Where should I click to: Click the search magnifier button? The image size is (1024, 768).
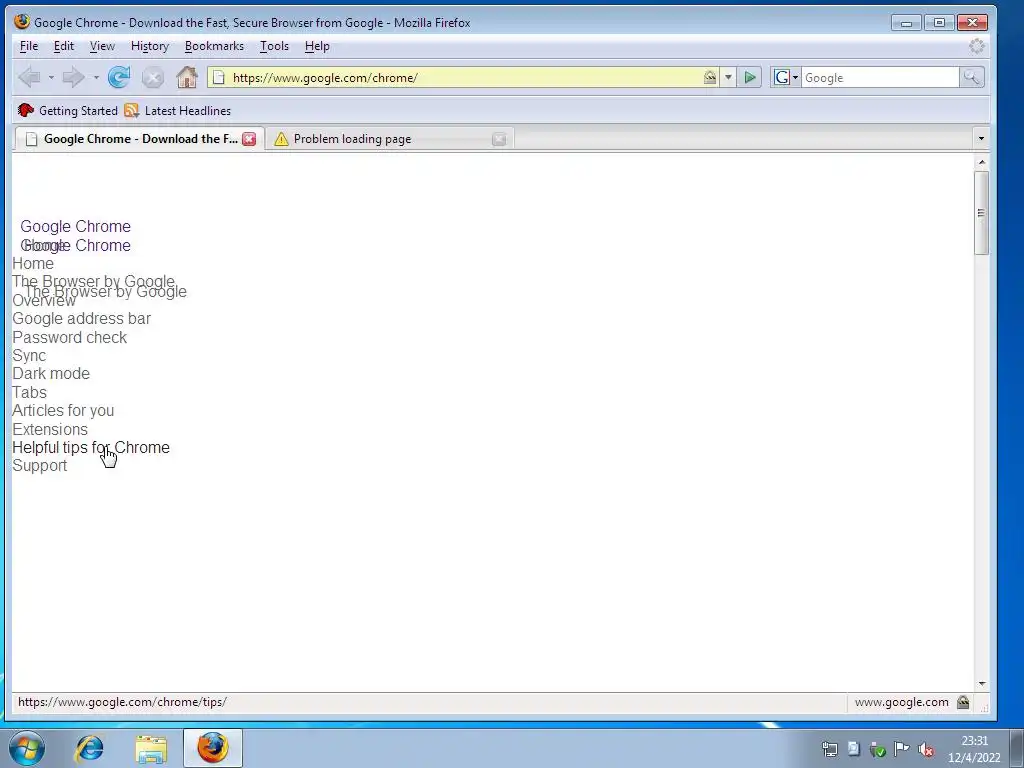point(972,78)
